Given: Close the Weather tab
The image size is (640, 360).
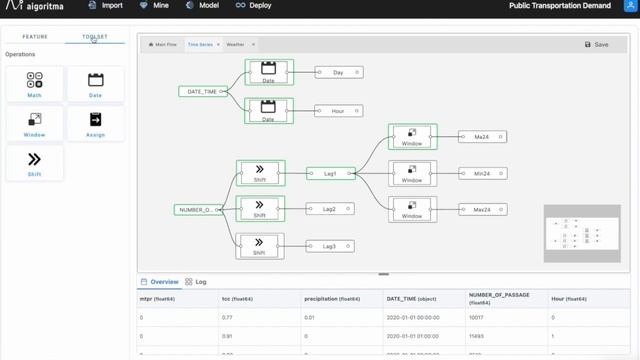Looking at the screenshot, I should click(253, 44).
